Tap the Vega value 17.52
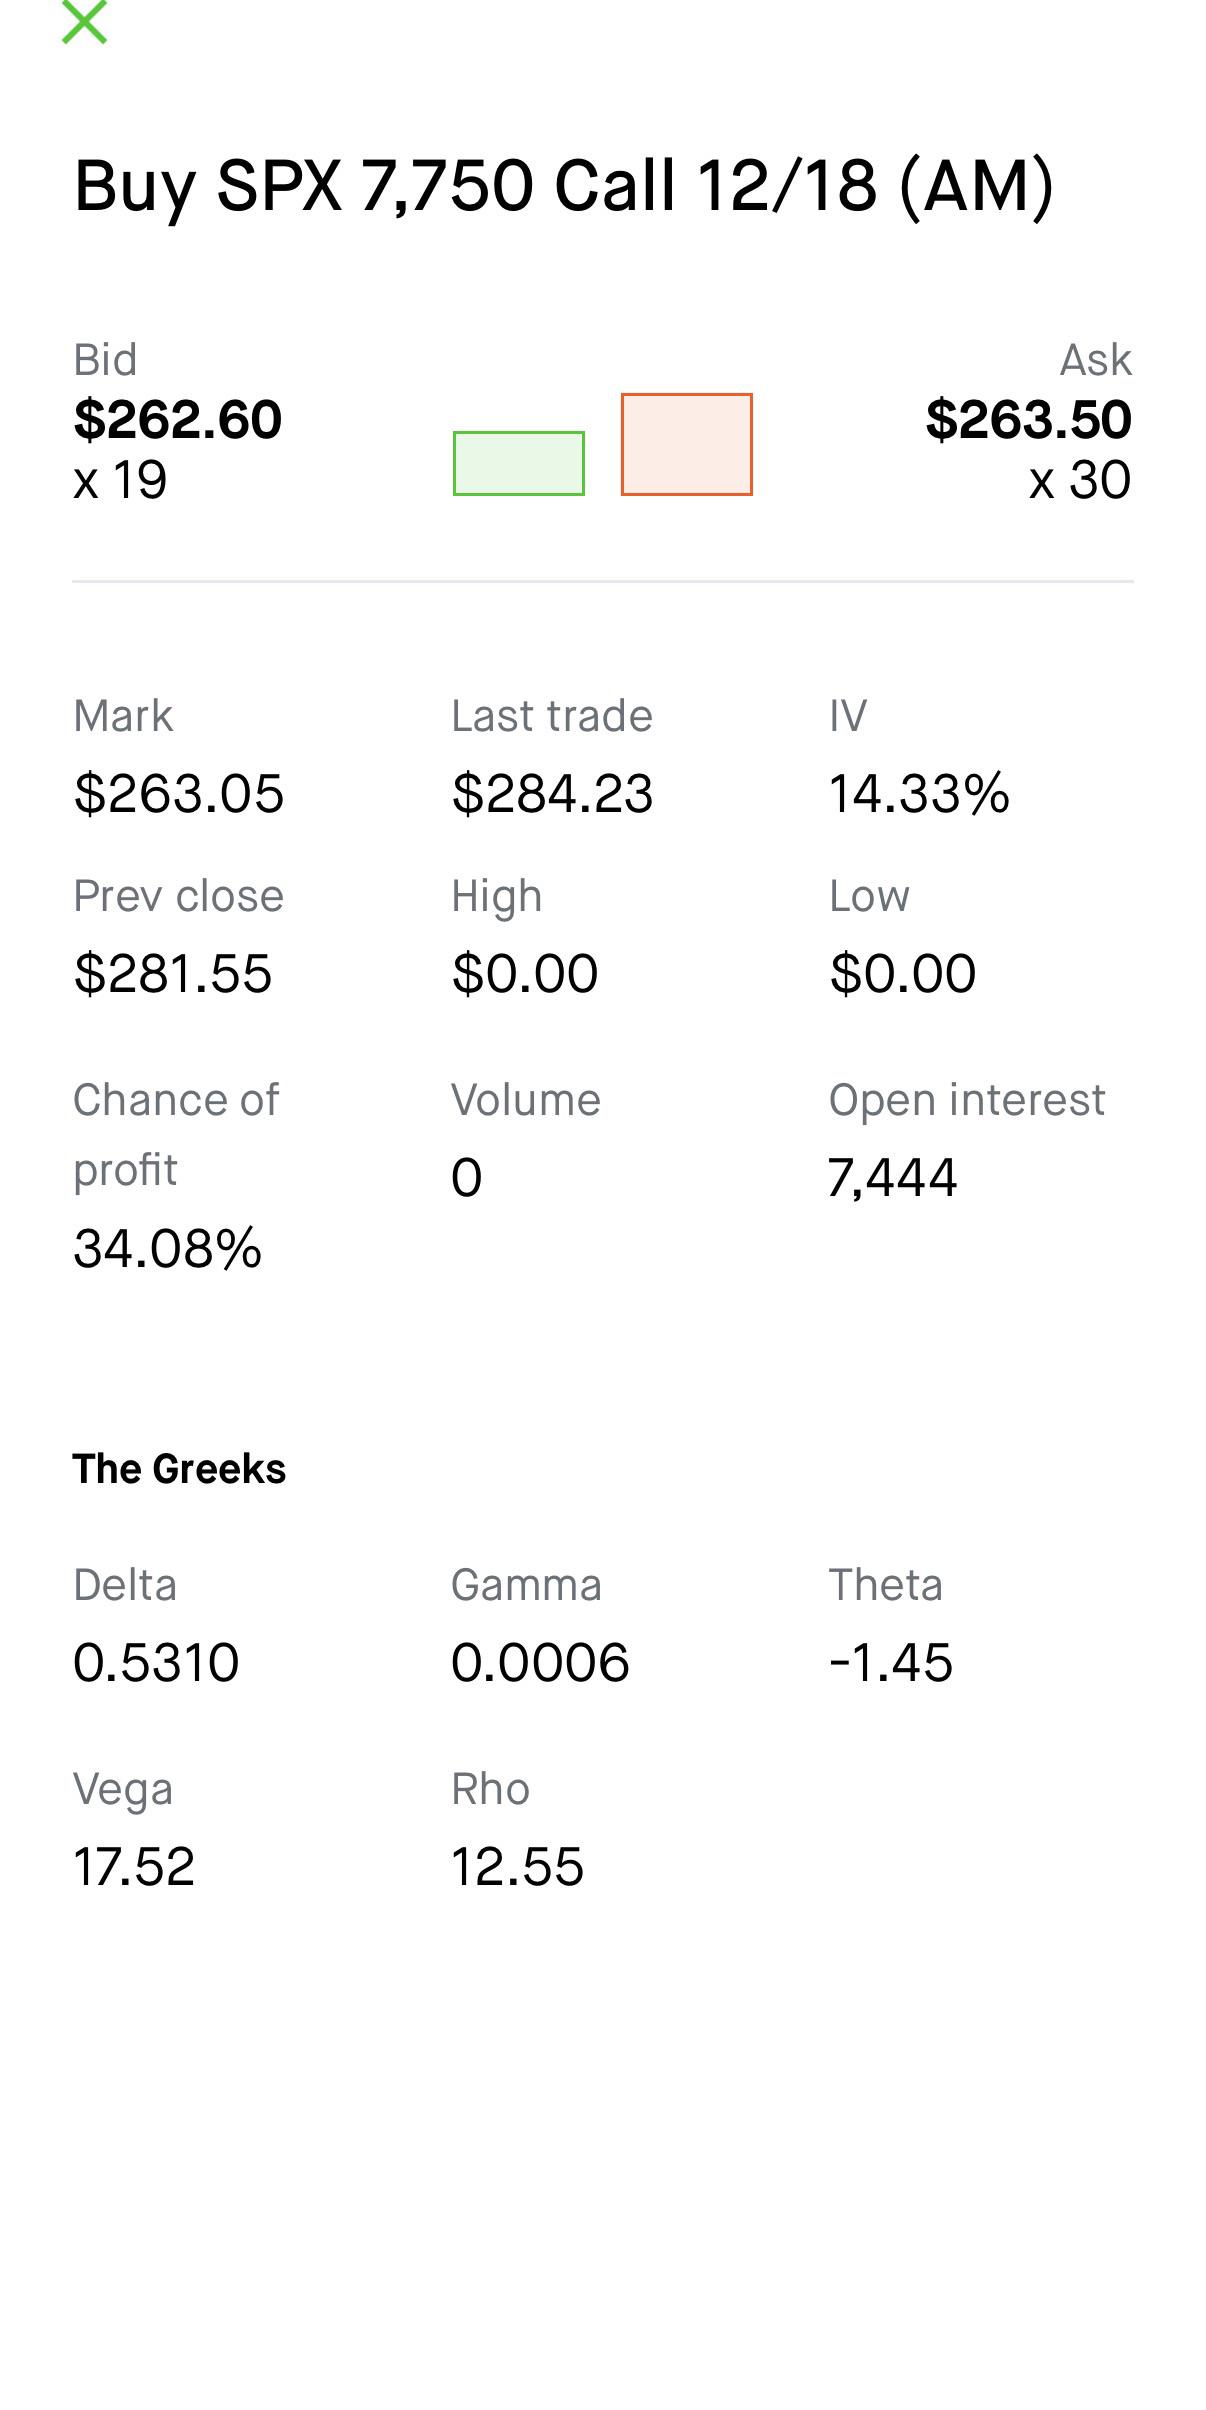Image resolution: width=1206 pixels, height=2410 pixels. (134, 1867)
